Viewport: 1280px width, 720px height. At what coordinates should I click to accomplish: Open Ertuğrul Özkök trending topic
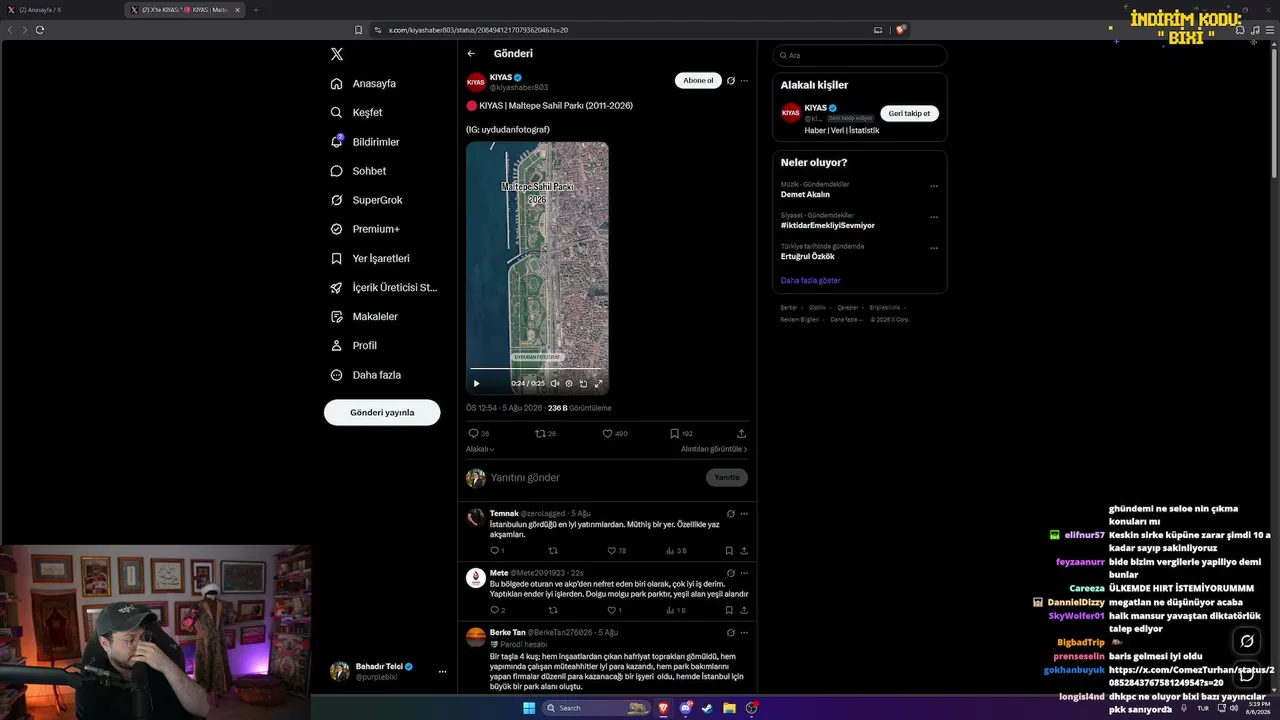click(808, 256)
